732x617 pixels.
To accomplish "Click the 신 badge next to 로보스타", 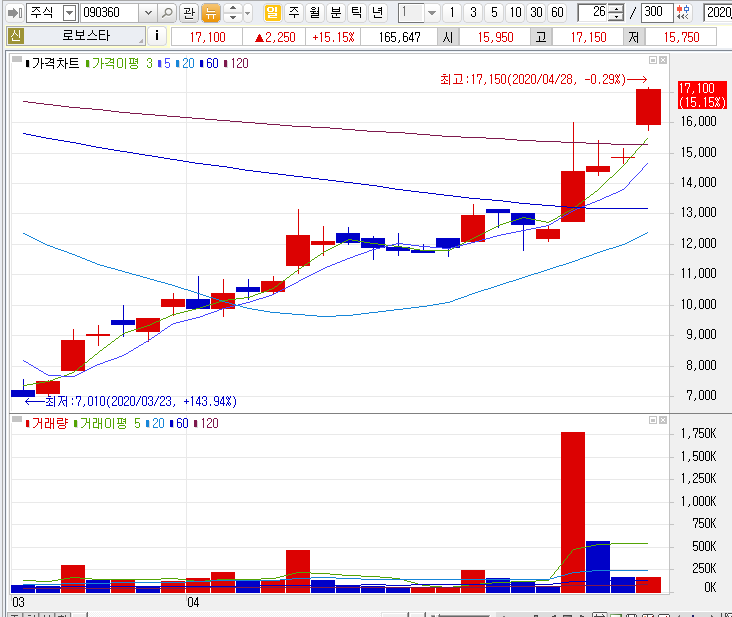I will (x=15, y=35).
